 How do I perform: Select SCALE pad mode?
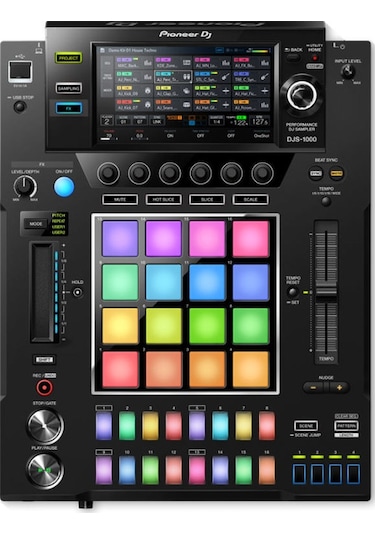(250, 199)
